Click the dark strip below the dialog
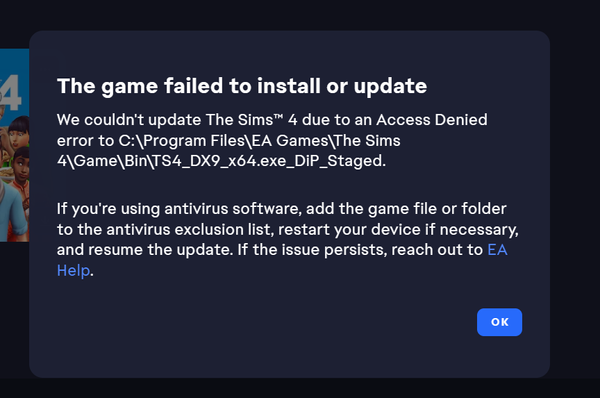Viewport: 600px width, 398px height. point(300,388)
